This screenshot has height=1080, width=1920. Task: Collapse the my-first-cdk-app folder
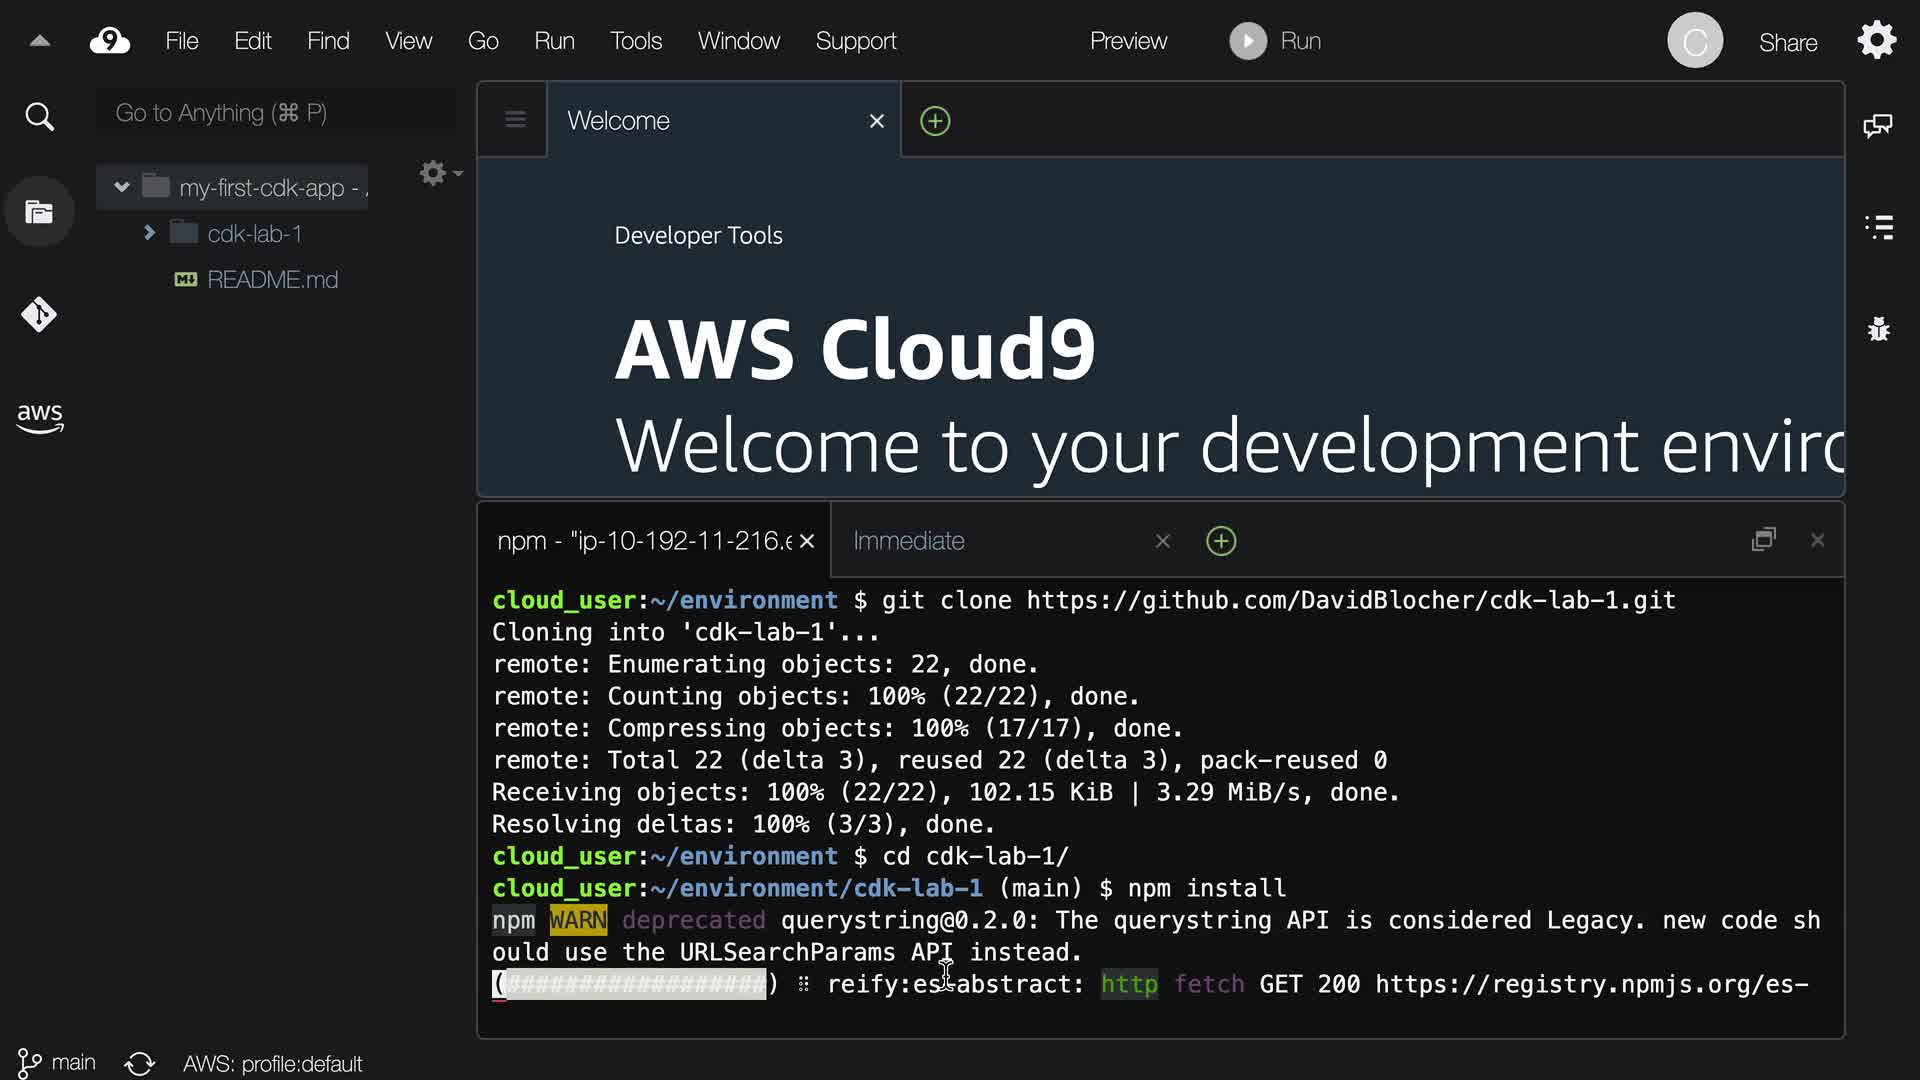coord(122,187)
